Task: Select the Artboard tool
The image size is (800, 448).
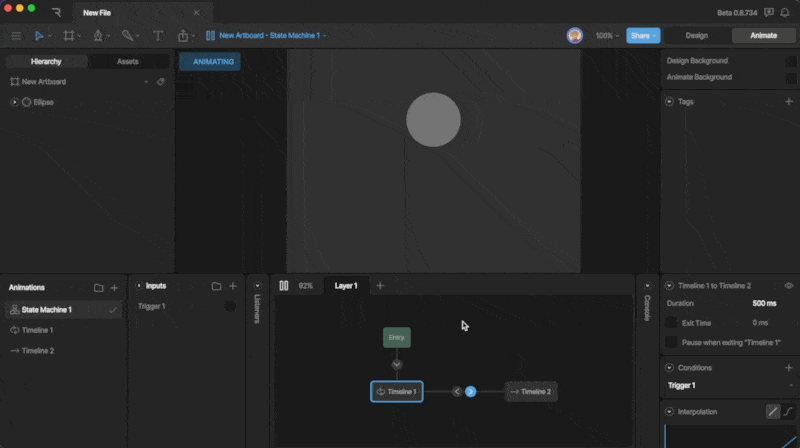Action: point(68,36)
